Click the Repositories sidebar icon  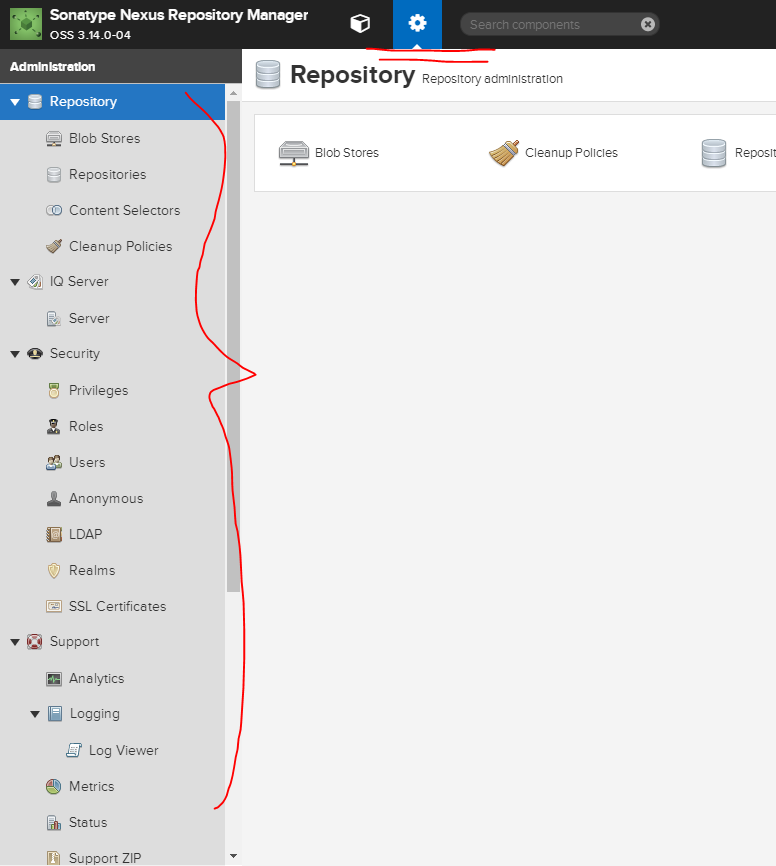(x=54, y=175)
